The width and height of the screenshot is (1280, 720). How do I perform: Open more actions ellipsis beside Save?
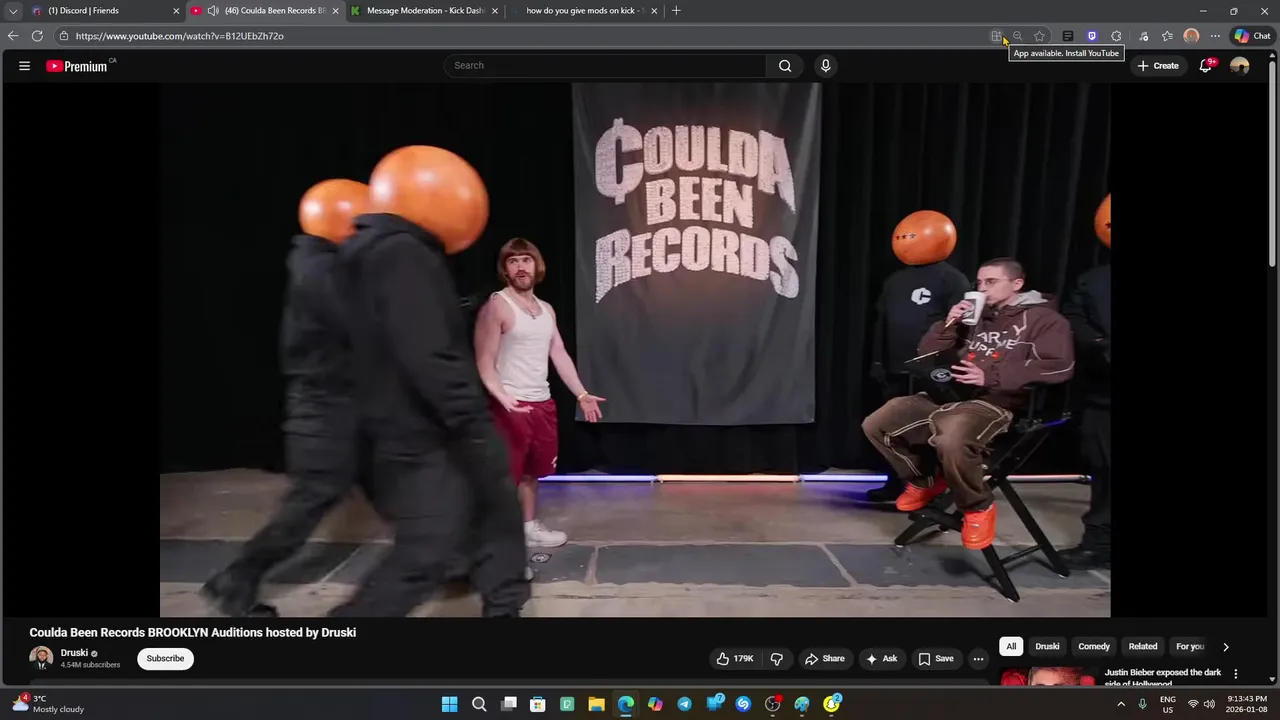tap(978, 659)
